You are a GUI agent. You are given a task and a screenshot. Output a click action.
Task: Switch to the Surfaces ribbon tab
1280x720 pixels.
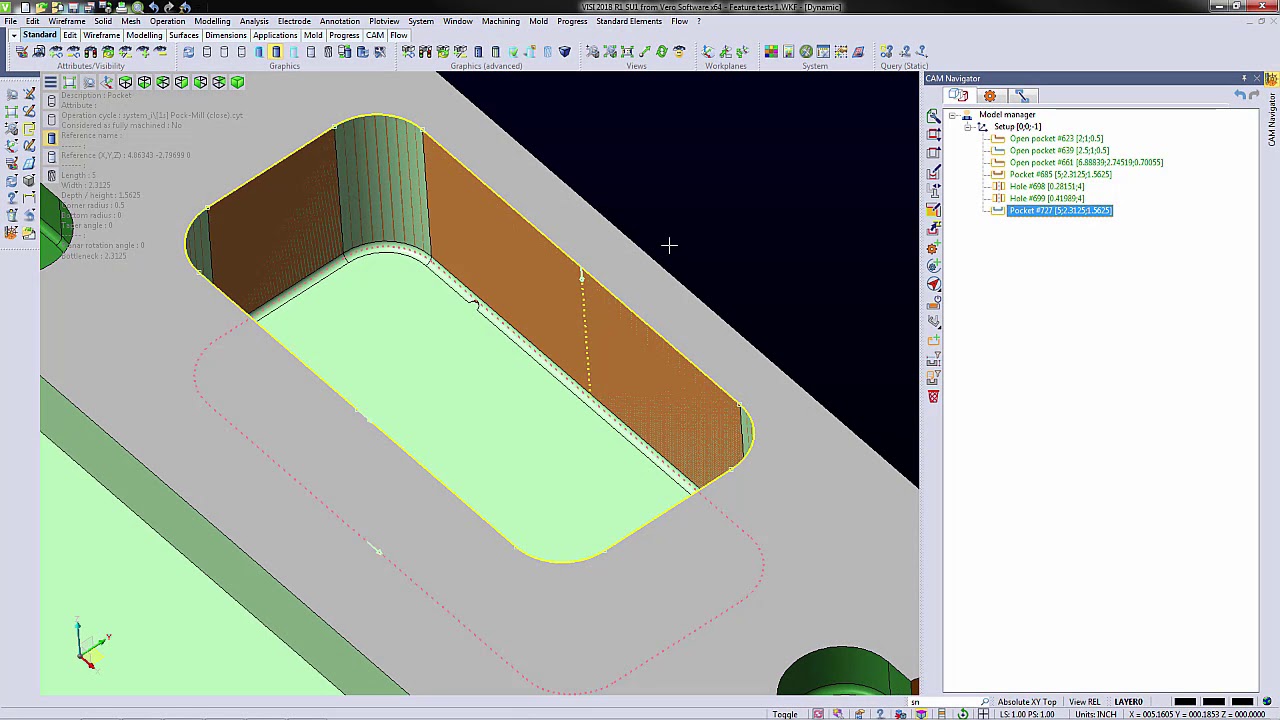coord(184,35)
